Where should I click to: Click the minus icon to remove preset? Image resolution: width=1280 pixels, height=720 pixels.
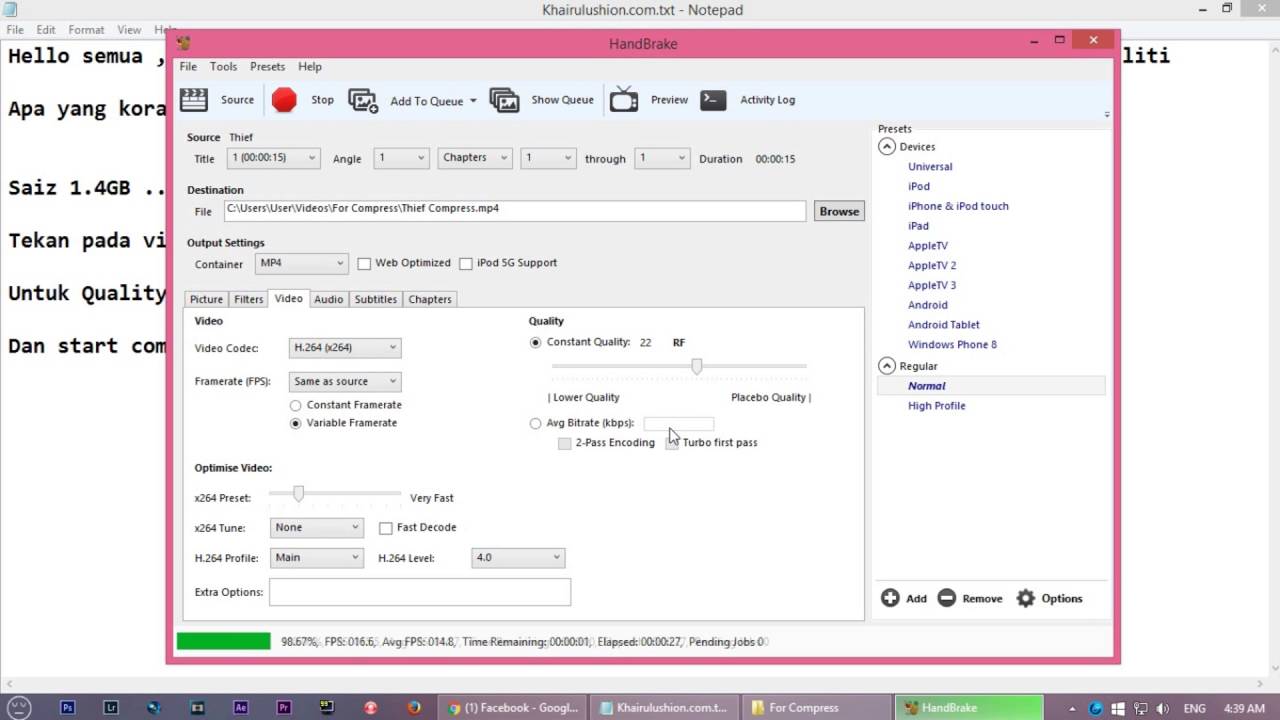click(946, 598)
